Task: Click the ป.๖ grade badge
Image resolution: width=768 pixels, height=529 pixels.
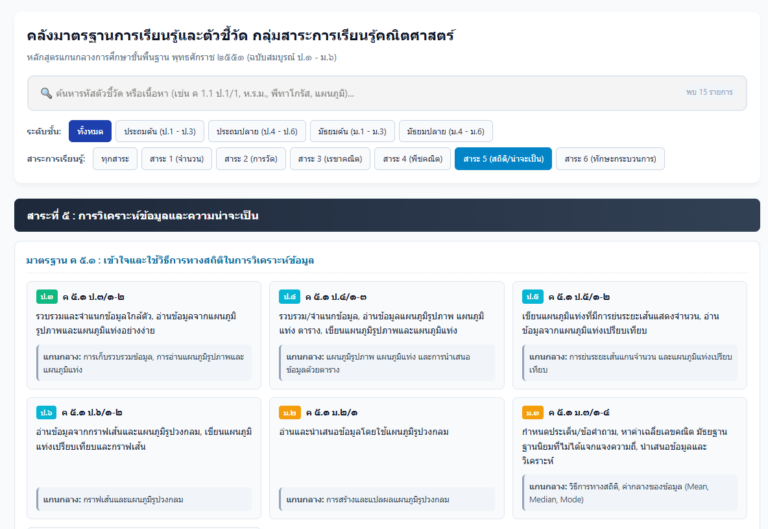Action: [x=46, y=412]
